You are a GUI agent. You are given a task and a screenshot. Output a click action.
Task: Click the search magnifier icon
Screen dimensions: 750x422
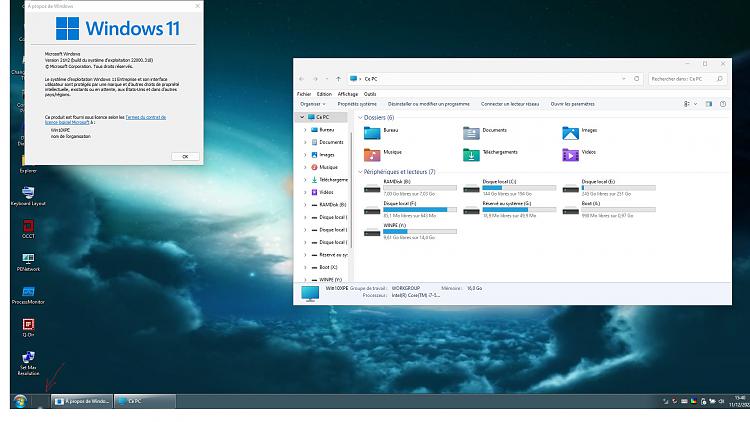[x=719, y=78]
